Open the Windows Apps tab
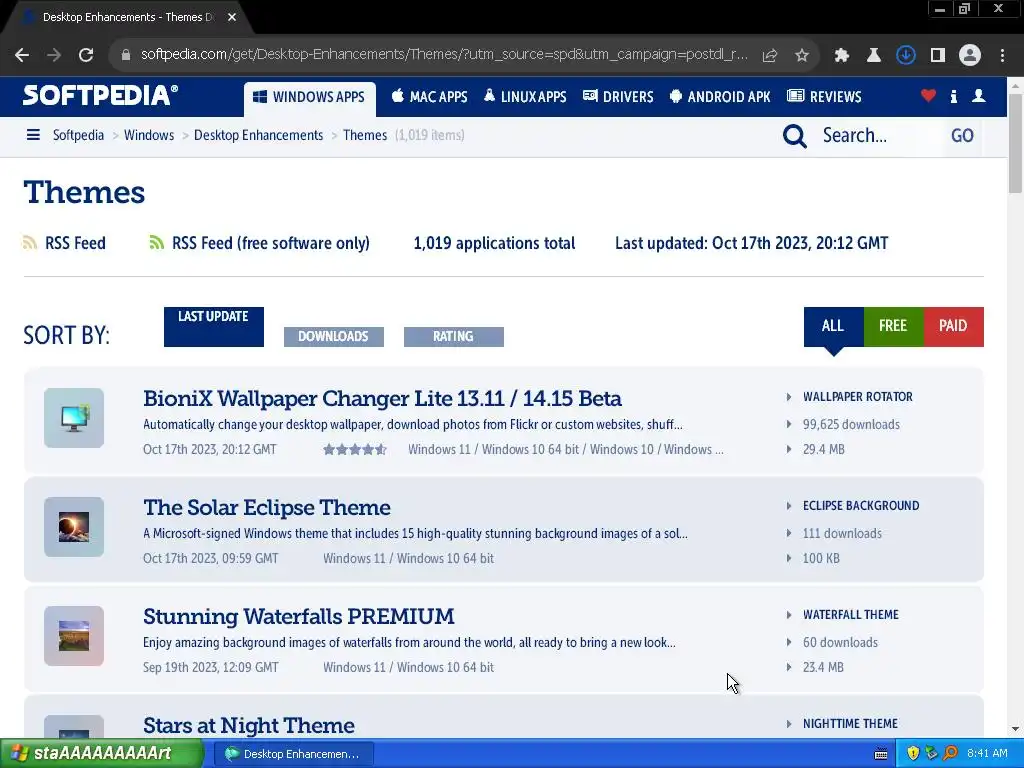This screenshot has height=768, width=1024. (x=310, y=97)
